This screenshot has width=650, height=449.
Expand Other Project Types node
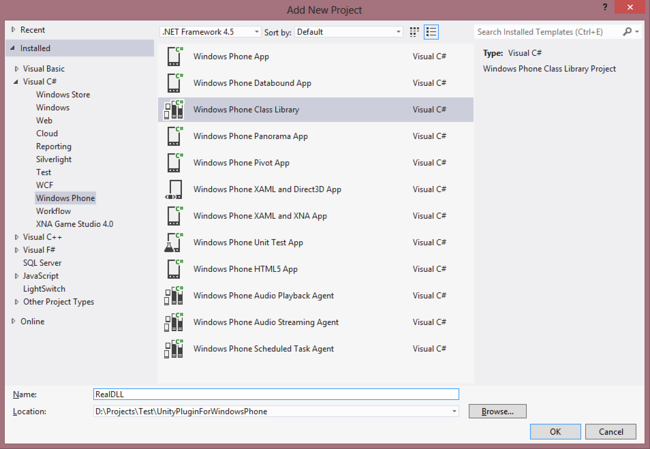[x=17, y=302]
